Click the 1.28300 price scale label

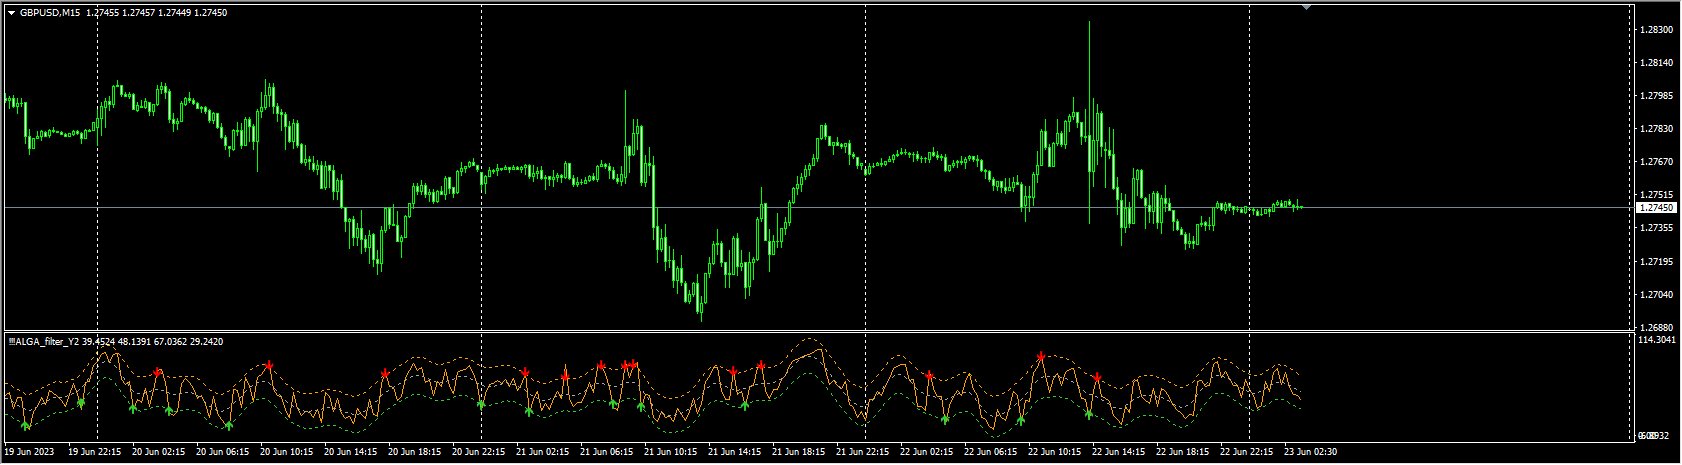[x=1657, y=30]
